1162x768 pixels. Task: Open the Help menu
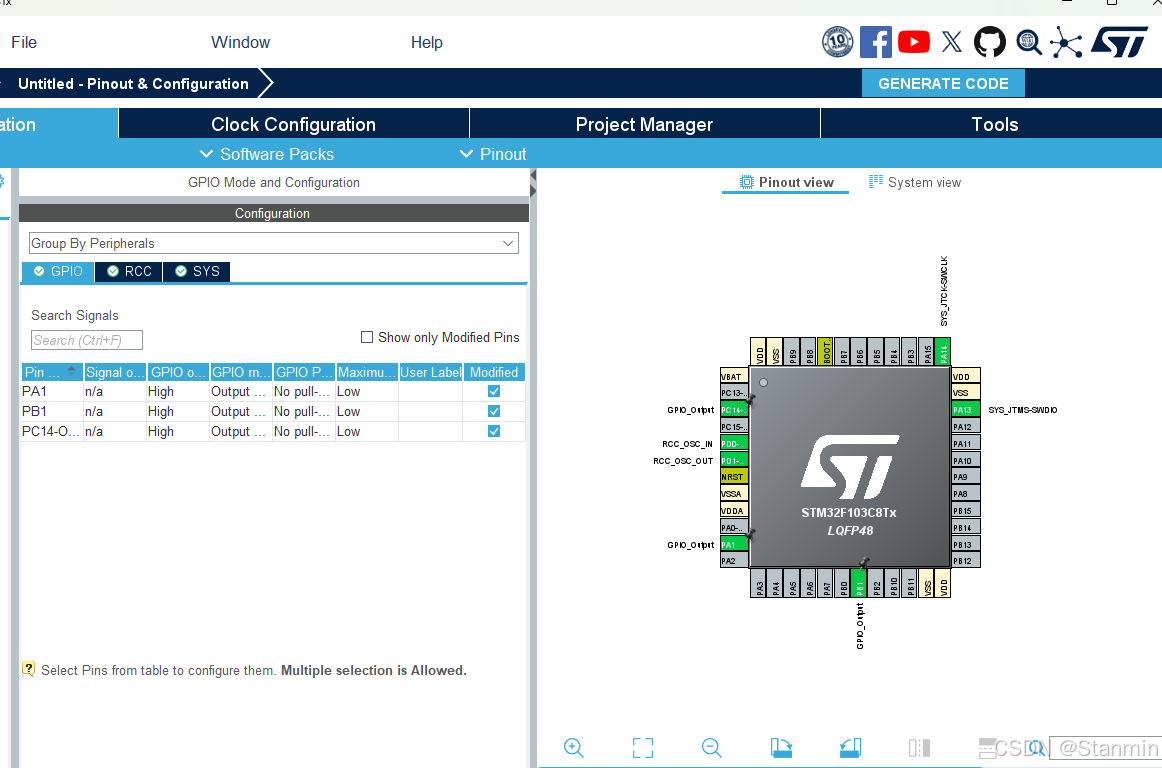click(426, 42)
